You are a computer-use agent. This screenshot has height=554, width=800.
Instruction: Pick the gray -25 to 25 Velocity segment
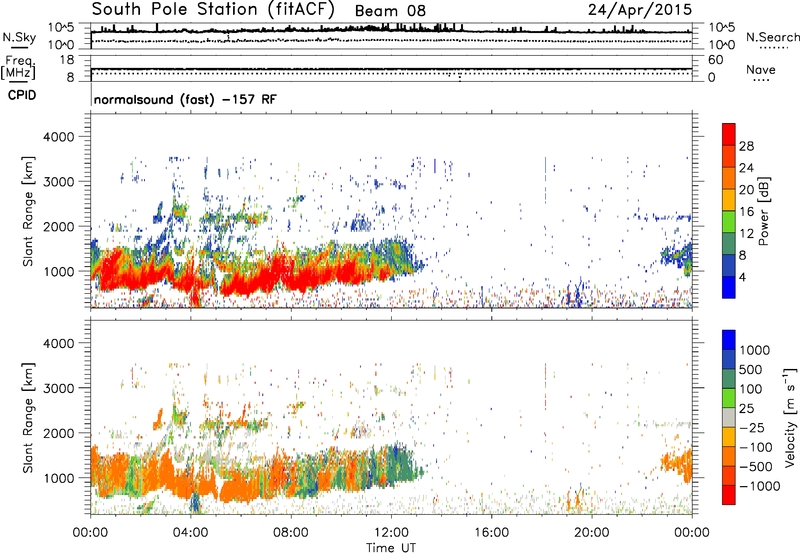(x=729, y=417)
